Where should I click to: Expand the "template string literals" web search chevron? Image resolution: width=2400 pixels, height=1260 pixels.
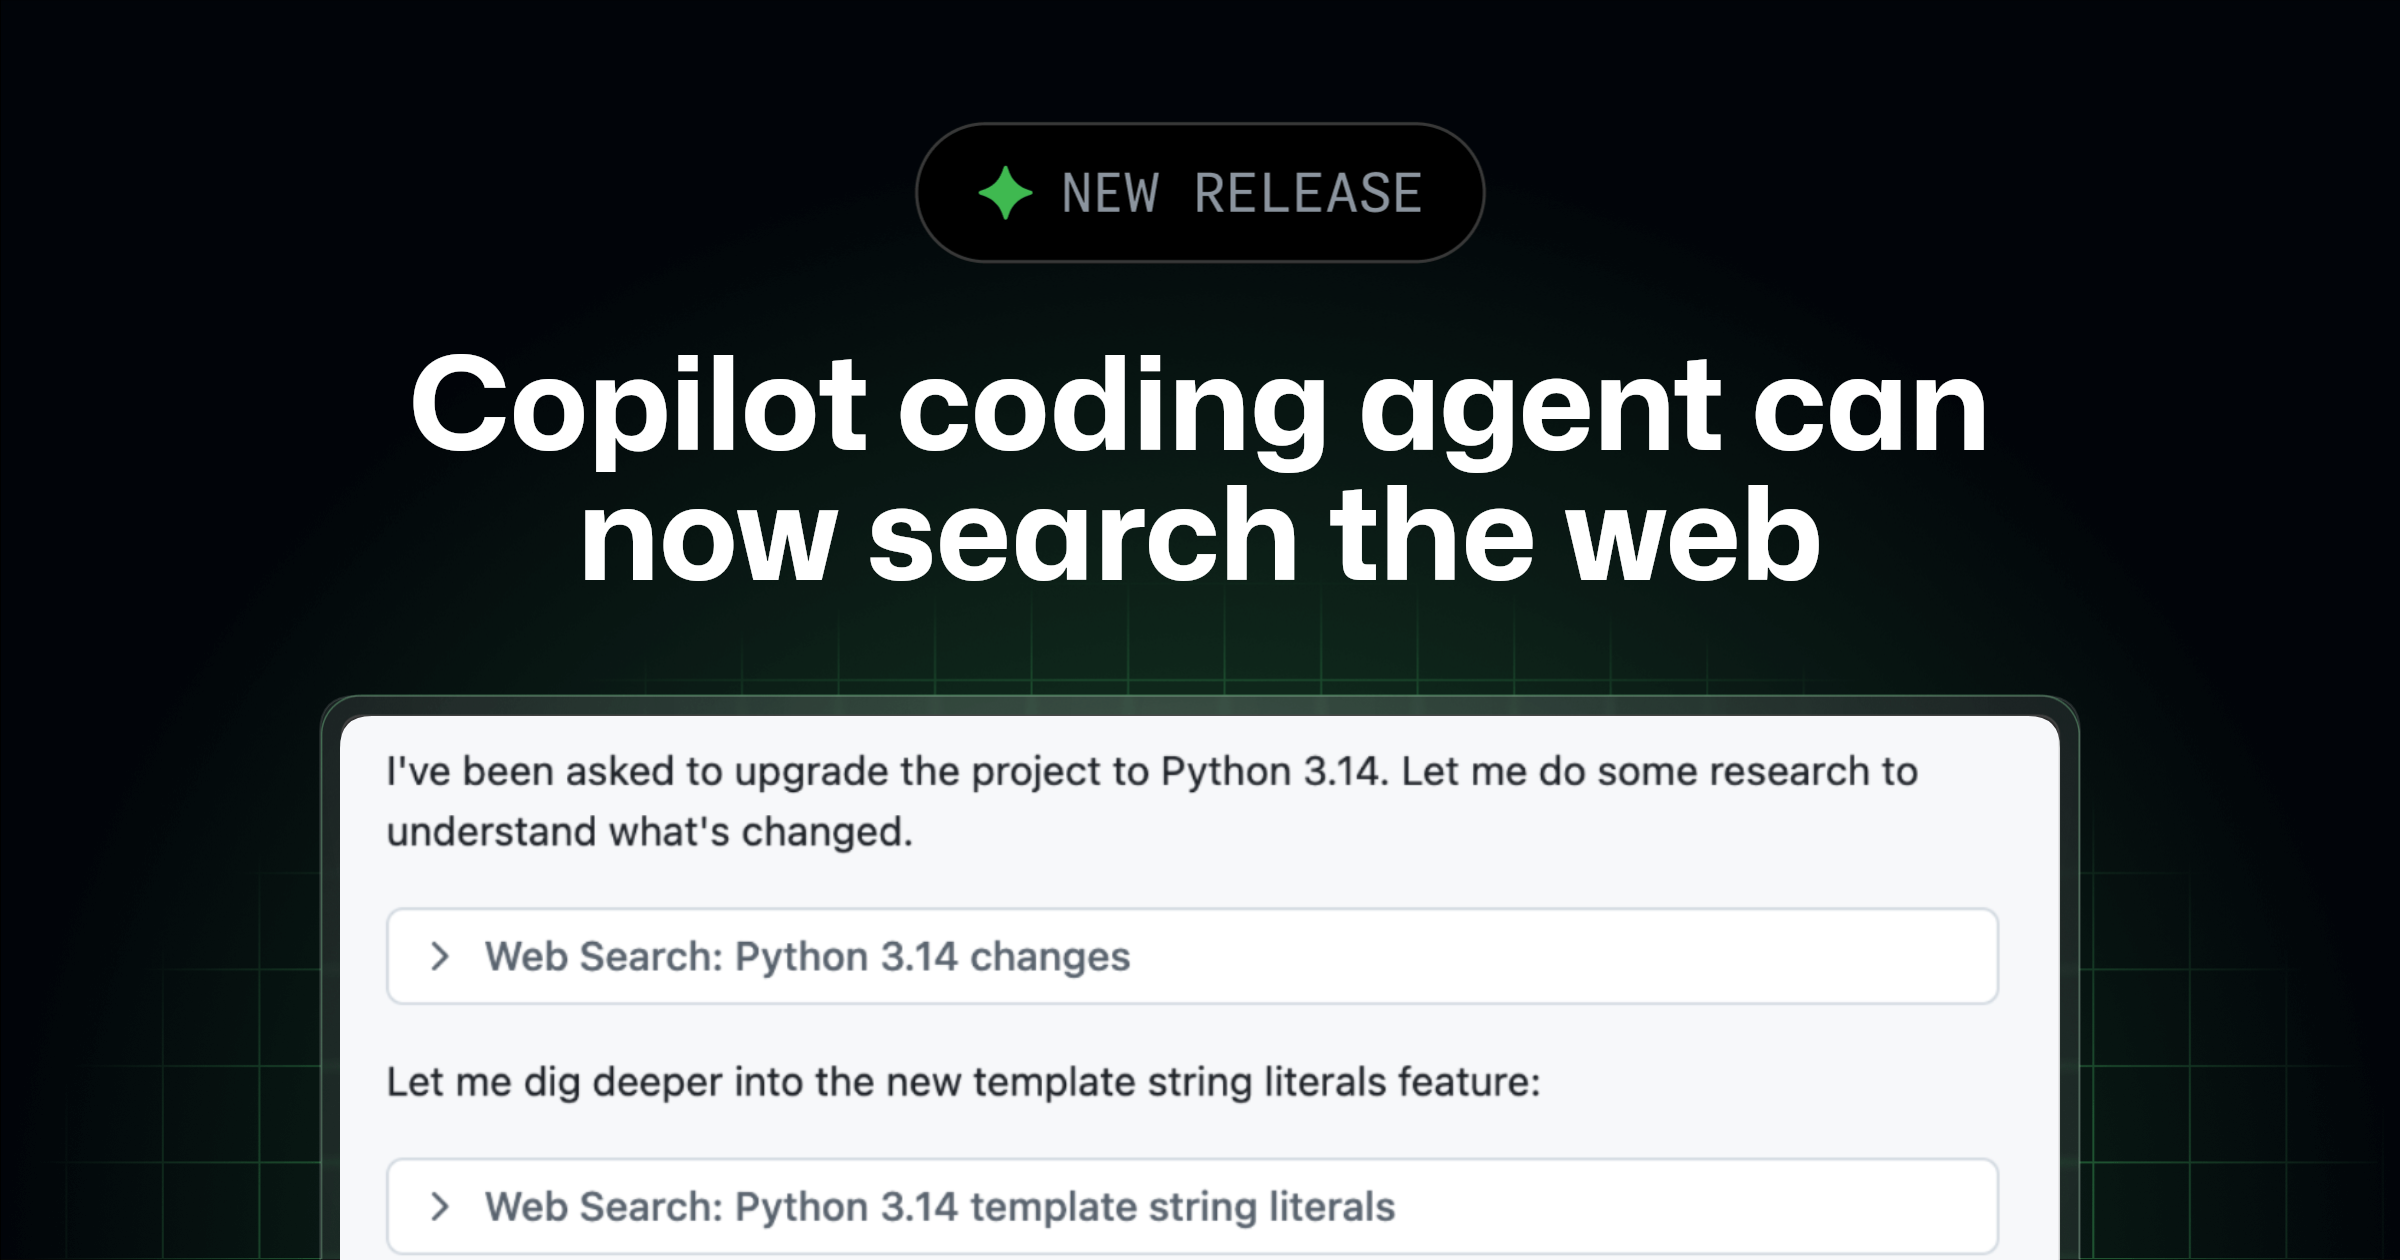point(439,1206)
